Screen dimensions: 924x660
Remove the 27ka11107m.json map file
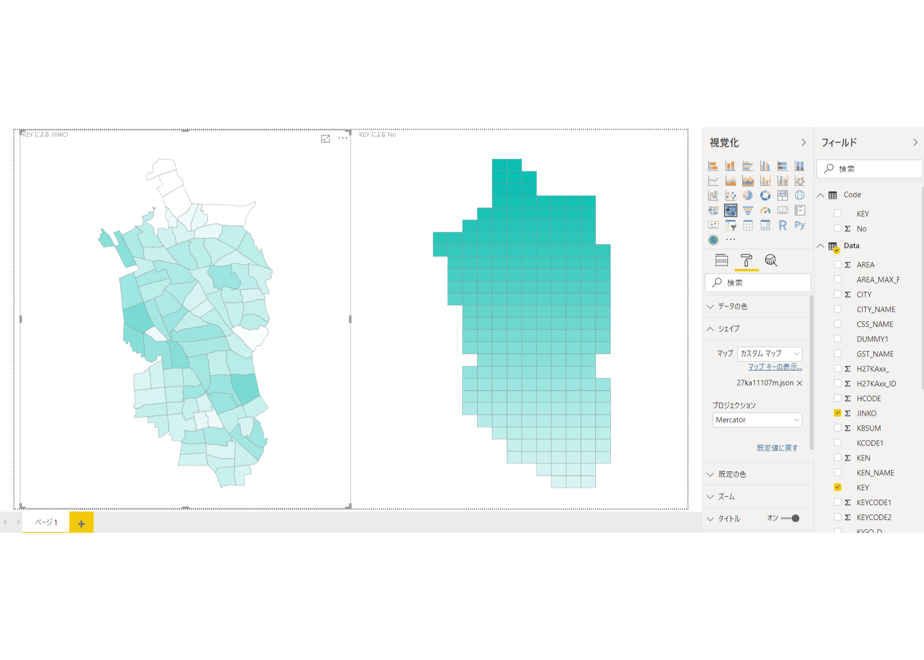[800, 383]
